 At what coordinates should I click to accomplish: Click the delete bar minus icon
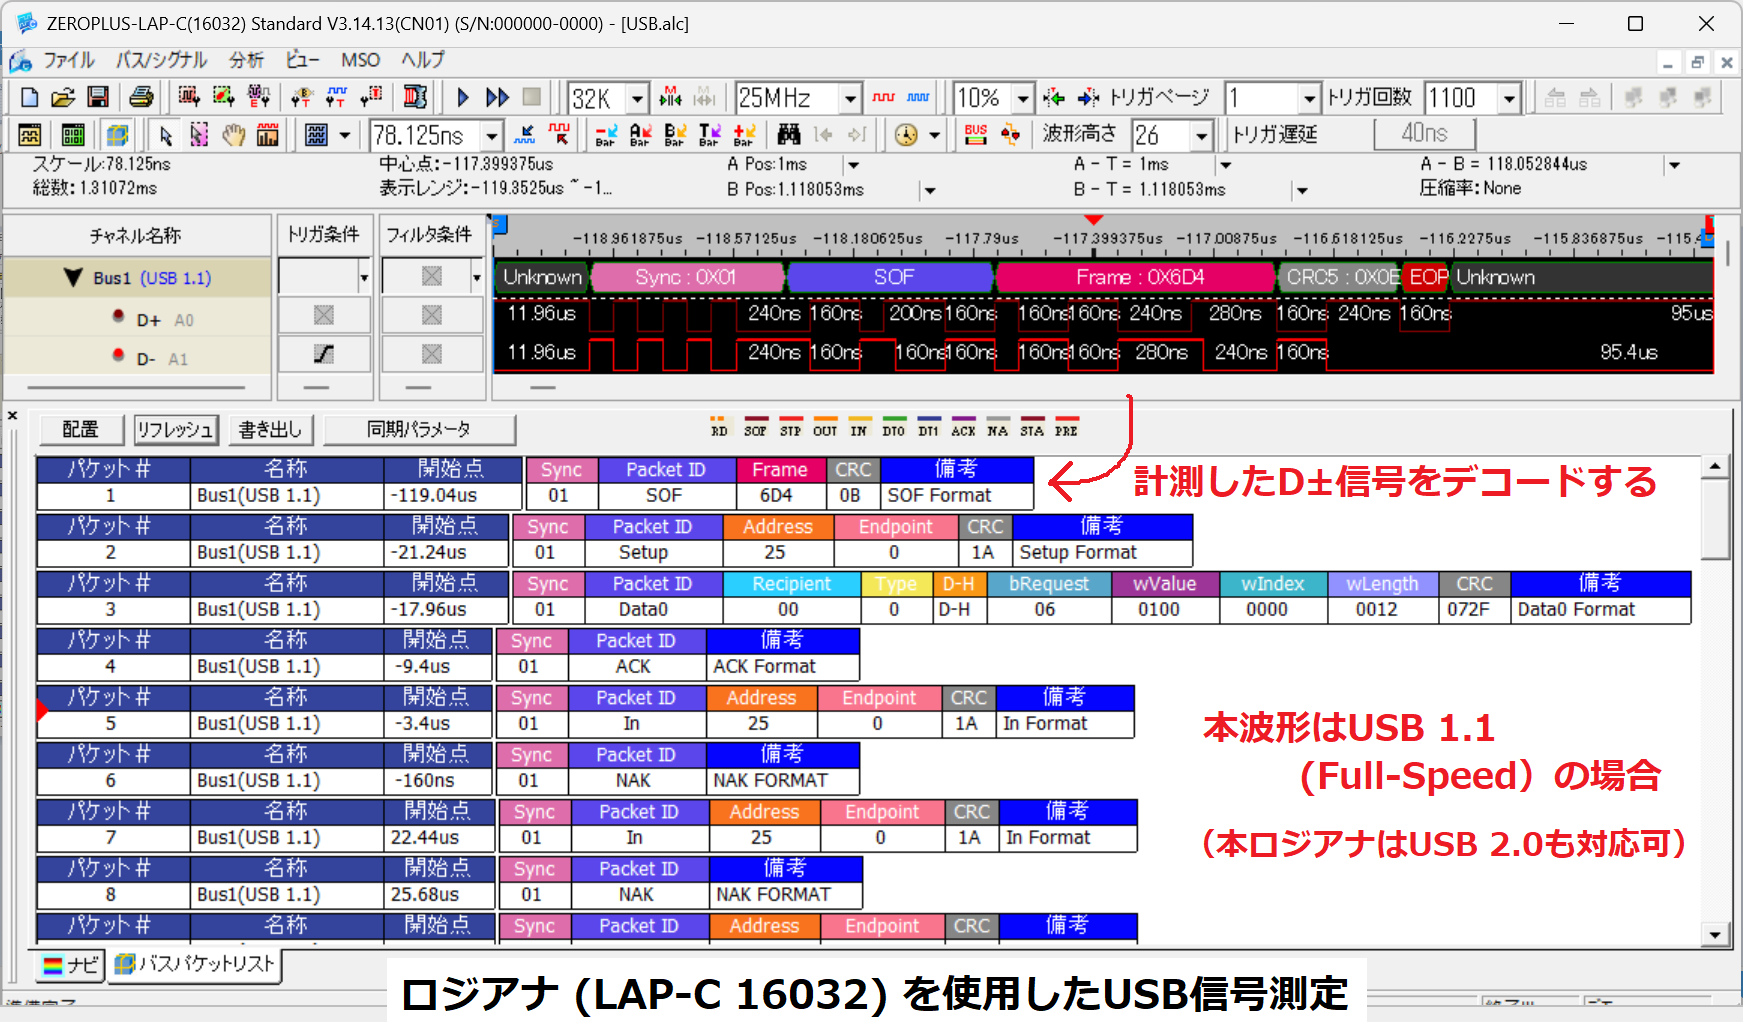(x=605, y=134)
